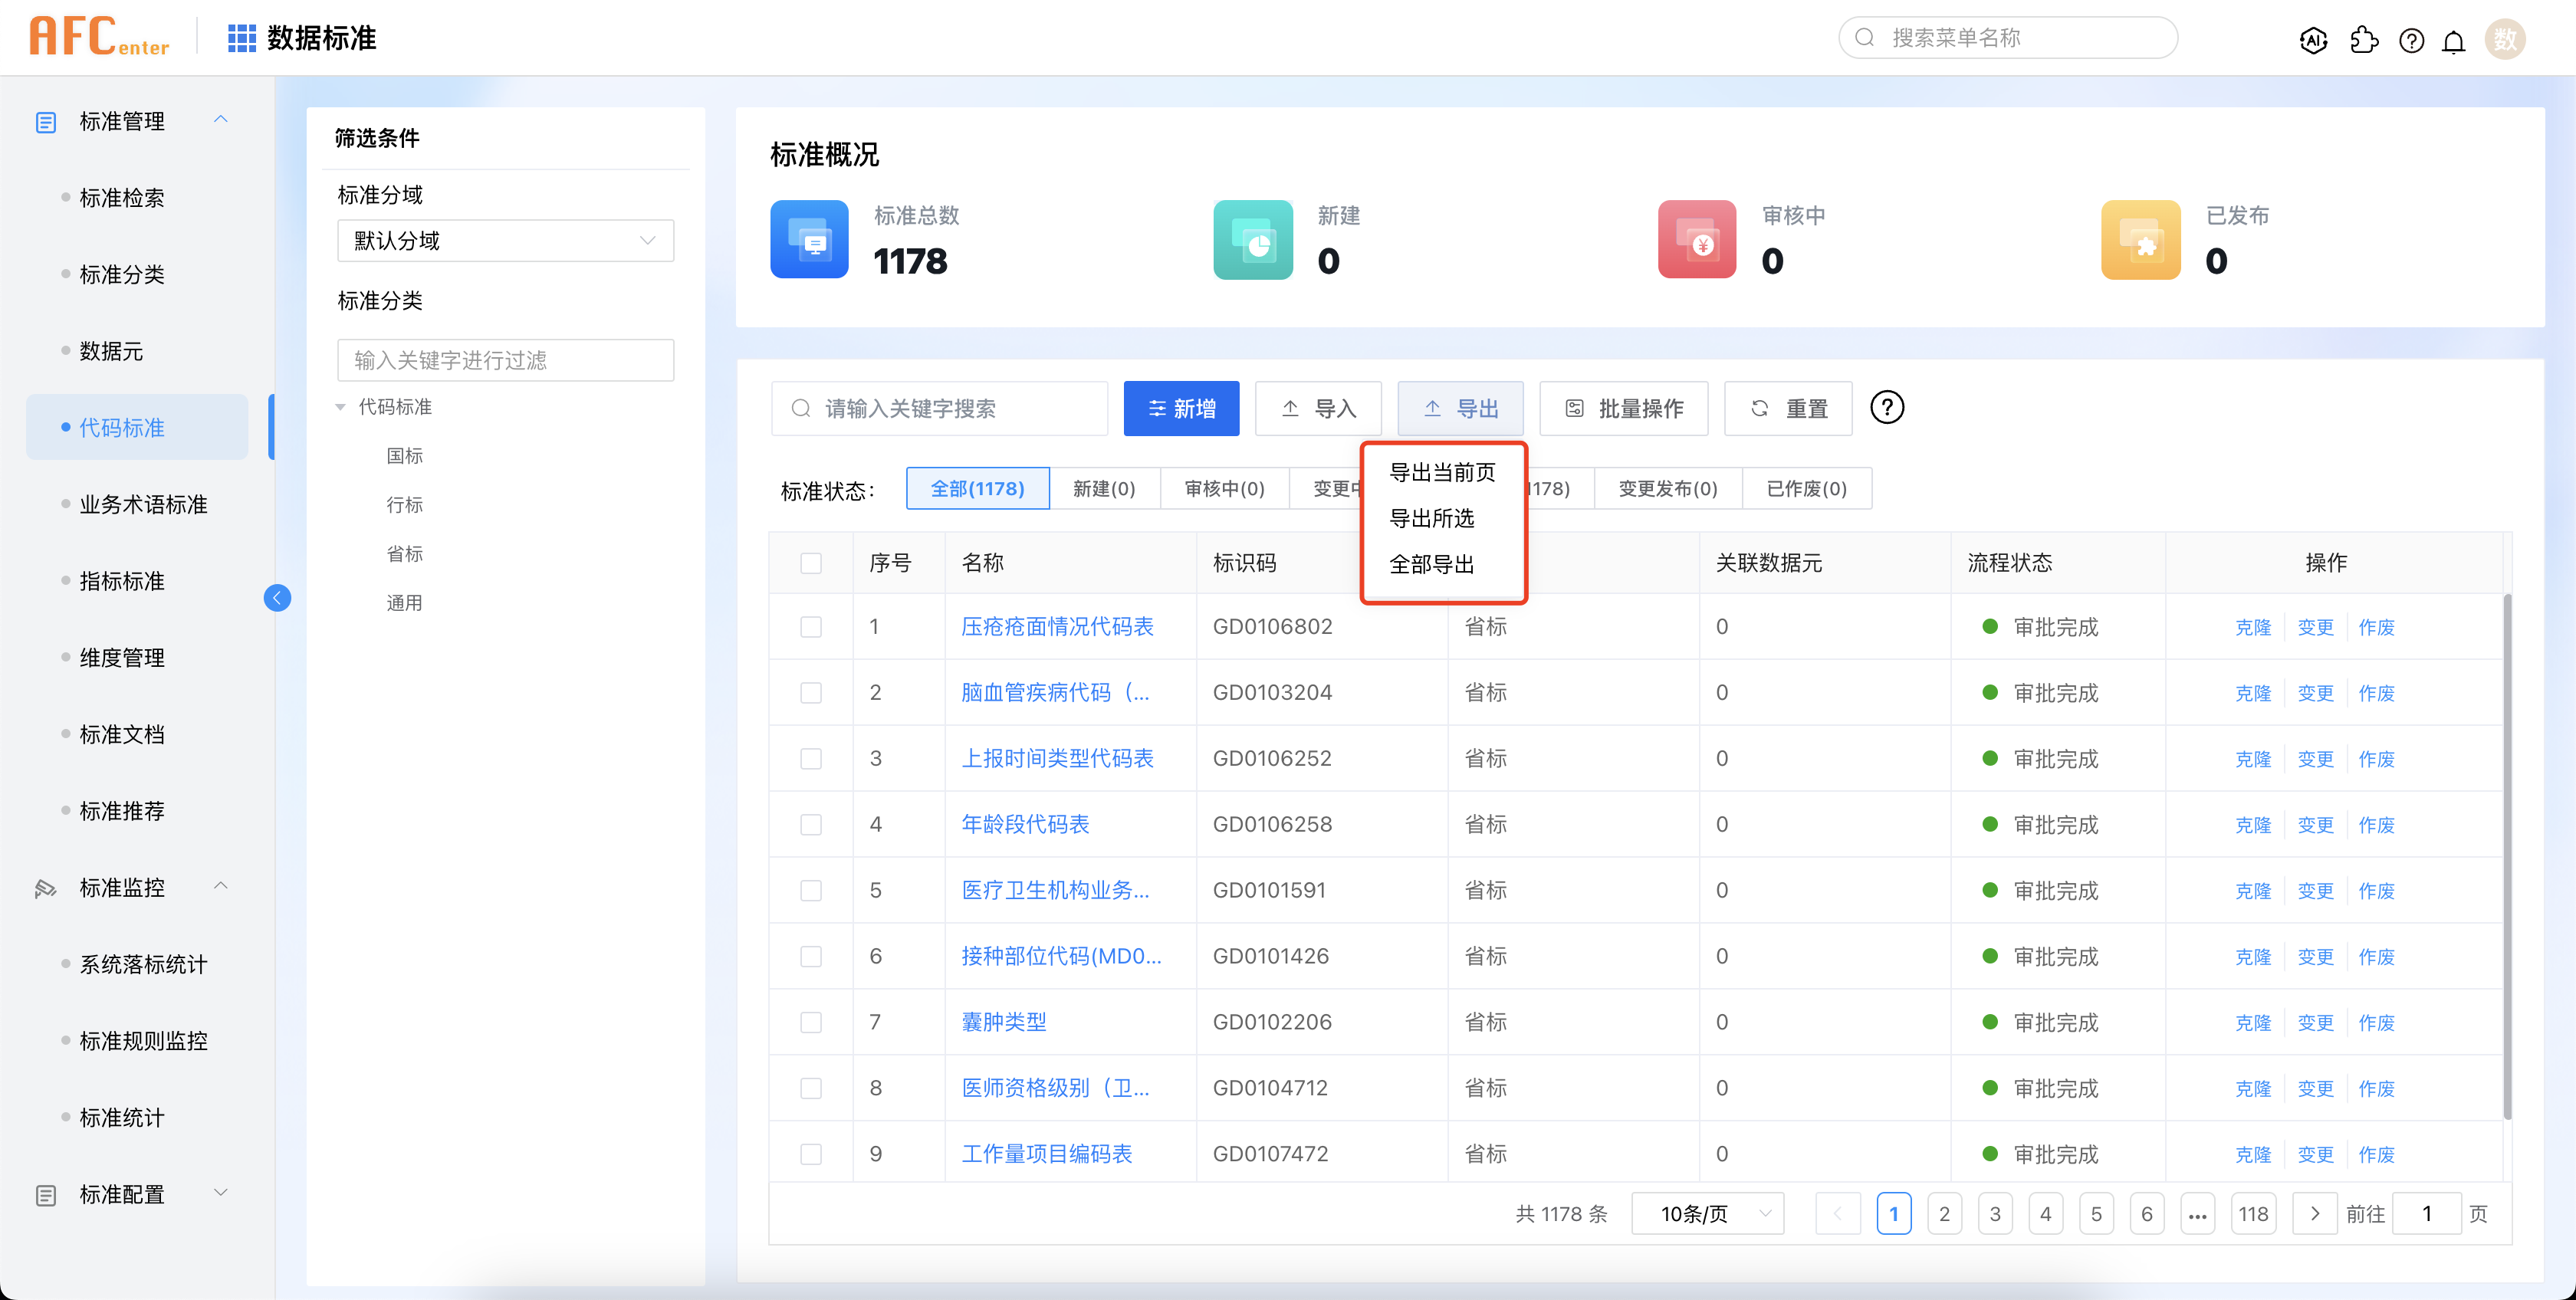Image resolution: width=2576 pixels, height=1300 pixels.
Task: Open notifications bell icon
Action: pyautogui.click(x=2454, y=41)
